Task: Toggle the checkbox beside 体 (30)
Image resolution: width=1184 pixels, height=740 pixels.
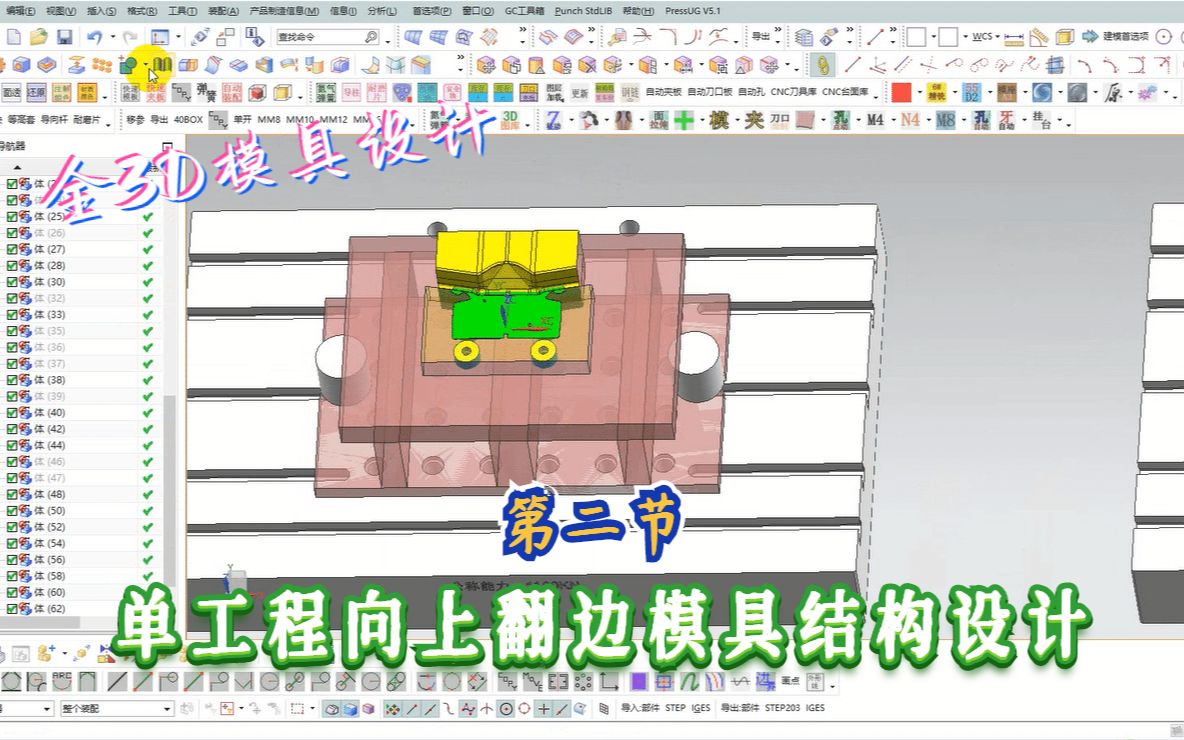Action: 12,282
